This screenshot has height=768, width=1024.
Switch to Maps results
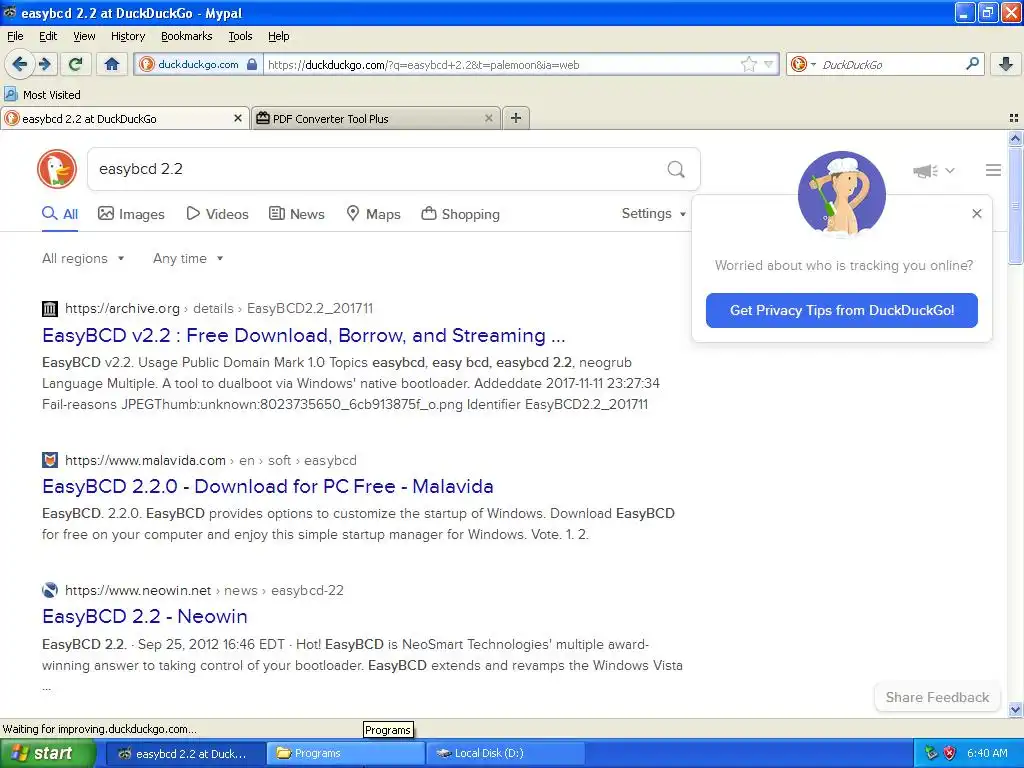(x=374, y=214)
